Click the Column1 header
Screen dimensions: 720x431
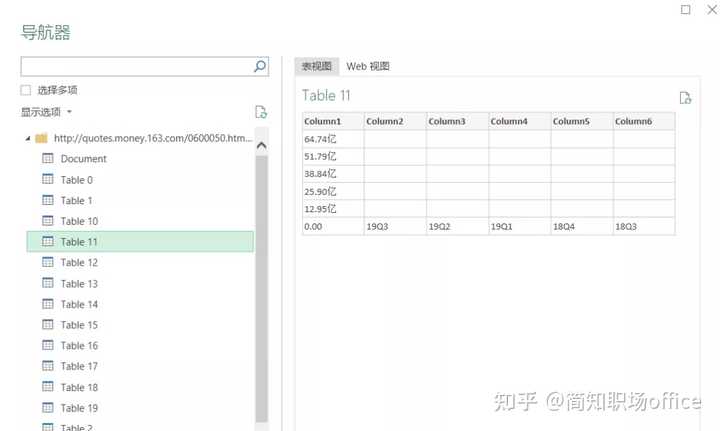[x=333, y=121]
